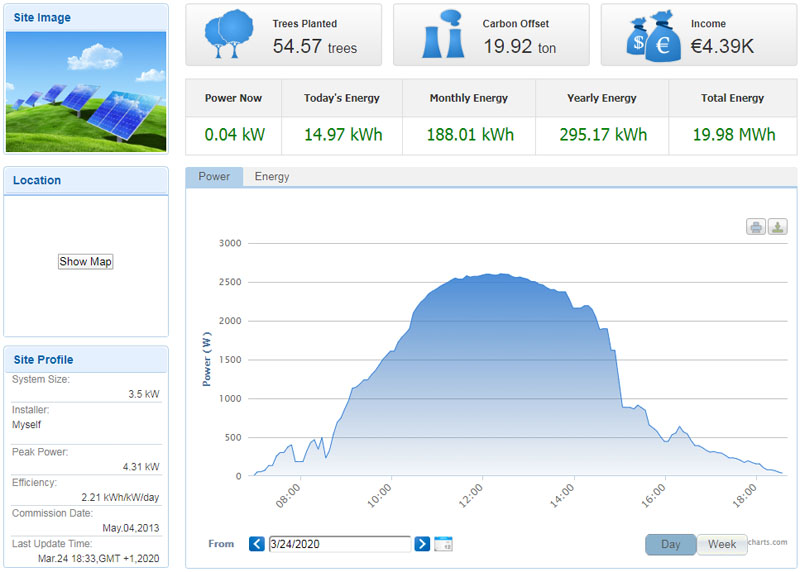Go to previous day with left arrow
Viewport: 800px width, 572px height.
point(257,544)
